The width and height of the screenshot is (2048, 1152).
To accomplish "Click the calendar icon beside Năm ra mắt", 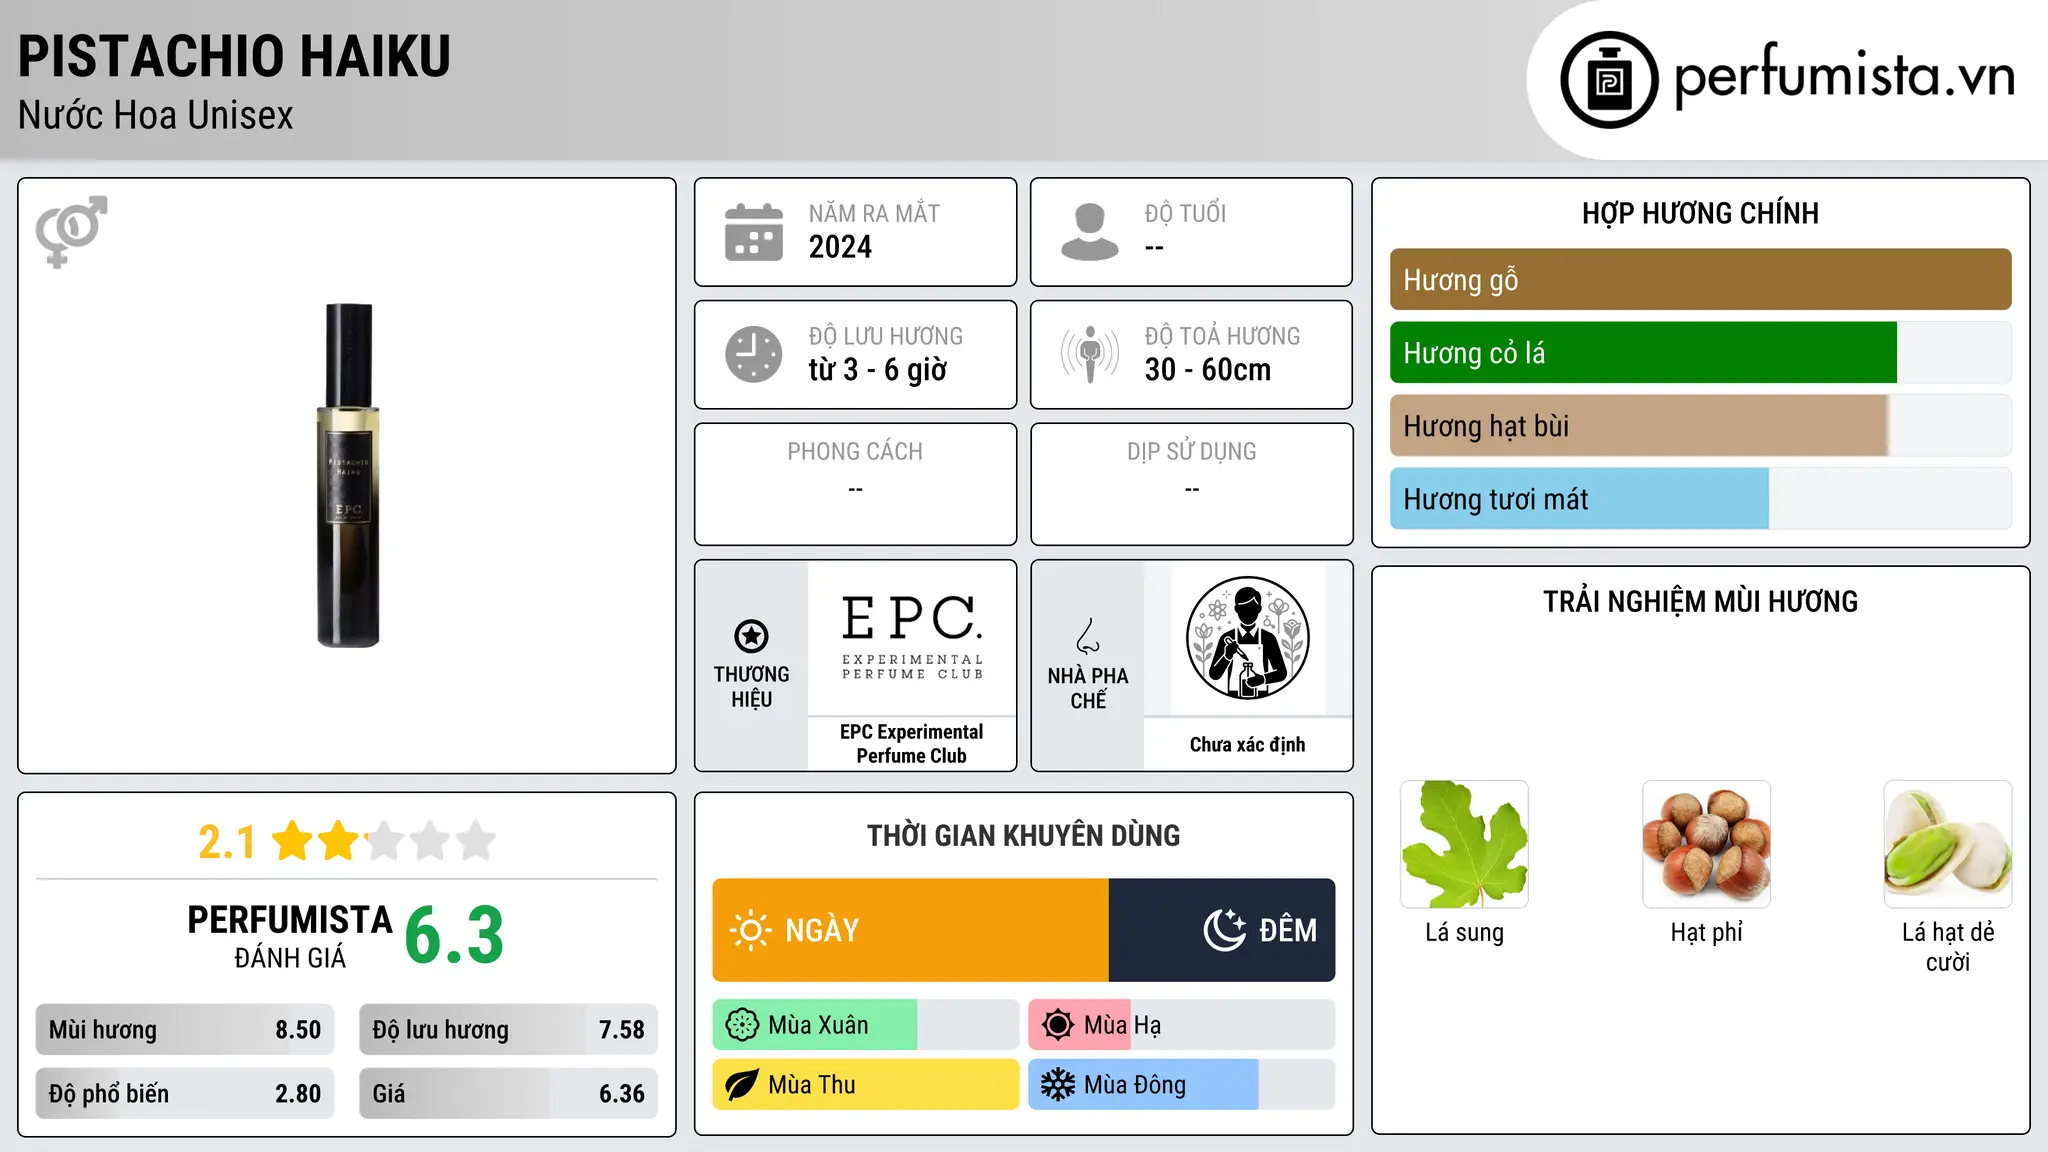I will coord(754,232).
